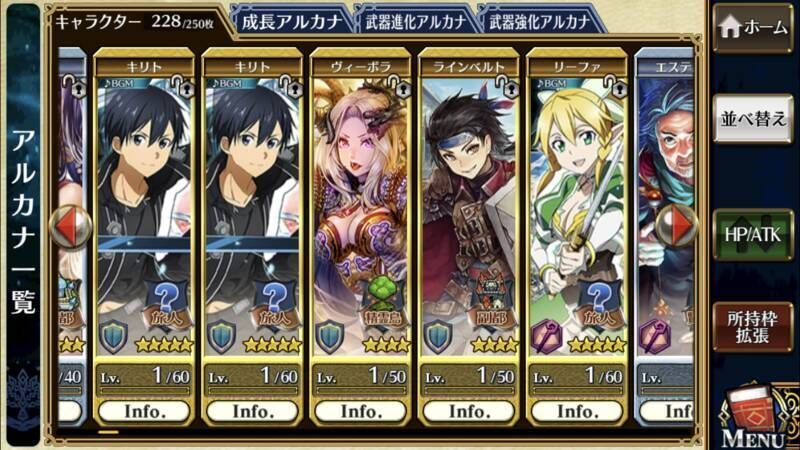Image resolution: width=800 pixels, height=450 pixels.
Task: Toggle the HP/ATK display button
Action: [753, 235]
